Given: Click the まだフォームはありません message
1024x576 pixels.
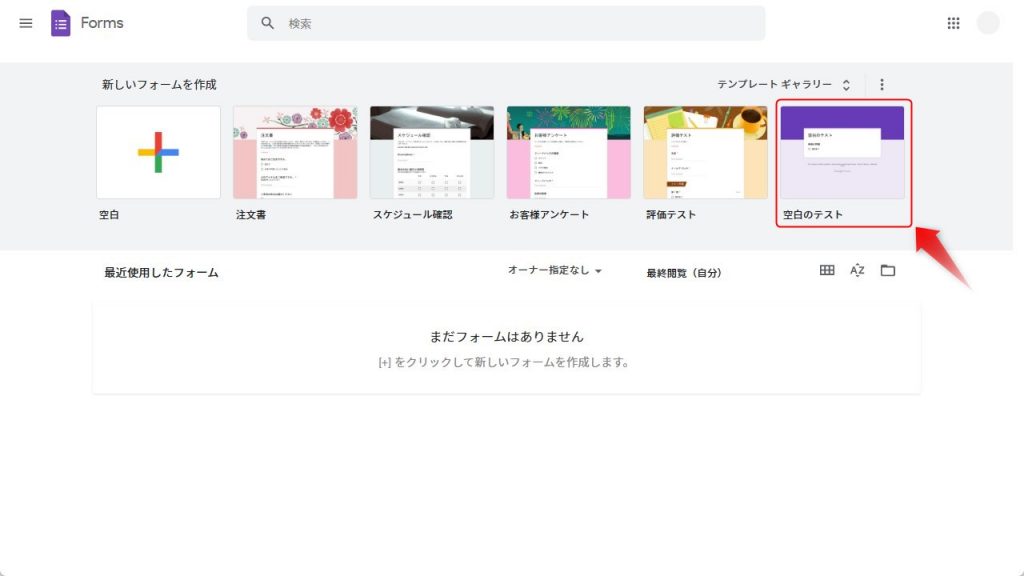Looking at the screenshot, I should point(507,337).
